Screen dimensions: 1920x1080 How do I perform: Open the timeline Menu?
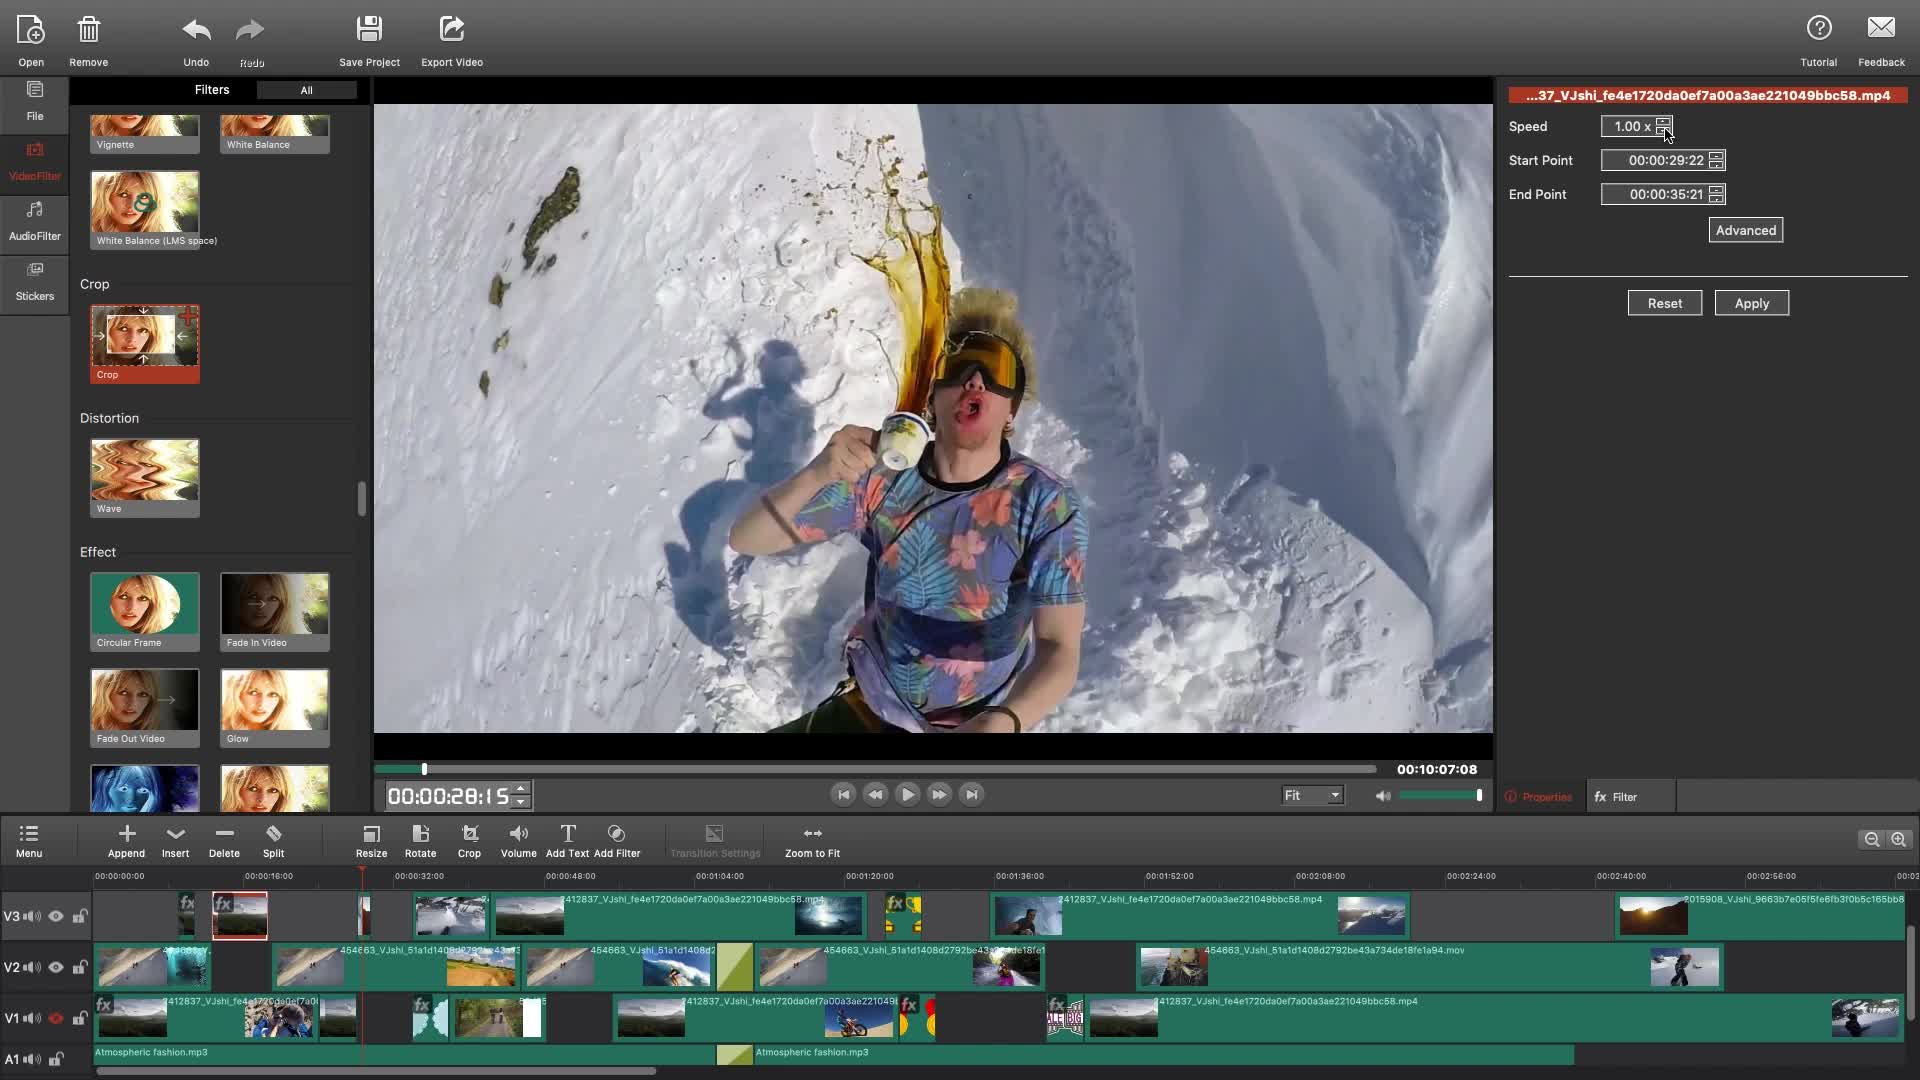(29, 840)
